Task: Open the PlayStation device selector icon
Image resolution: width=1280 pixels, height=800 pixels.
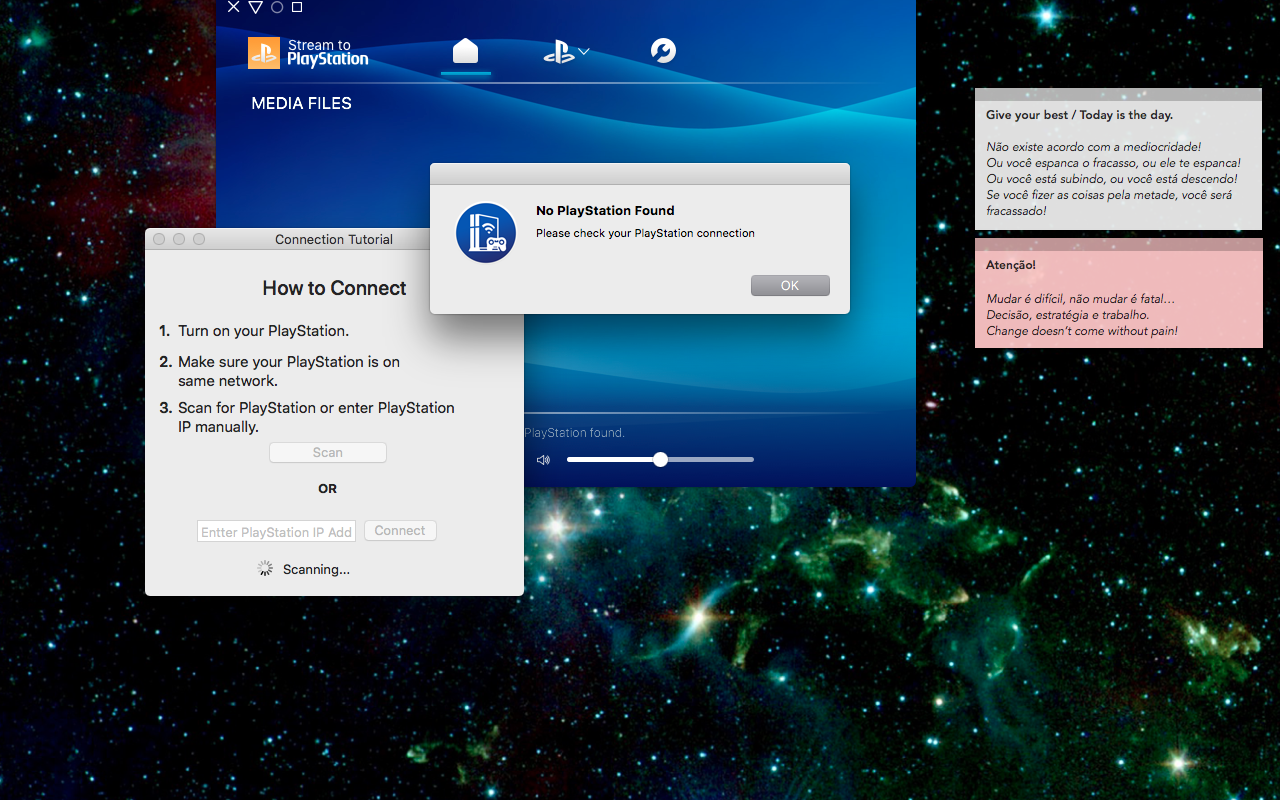Action: pos(559,53)
